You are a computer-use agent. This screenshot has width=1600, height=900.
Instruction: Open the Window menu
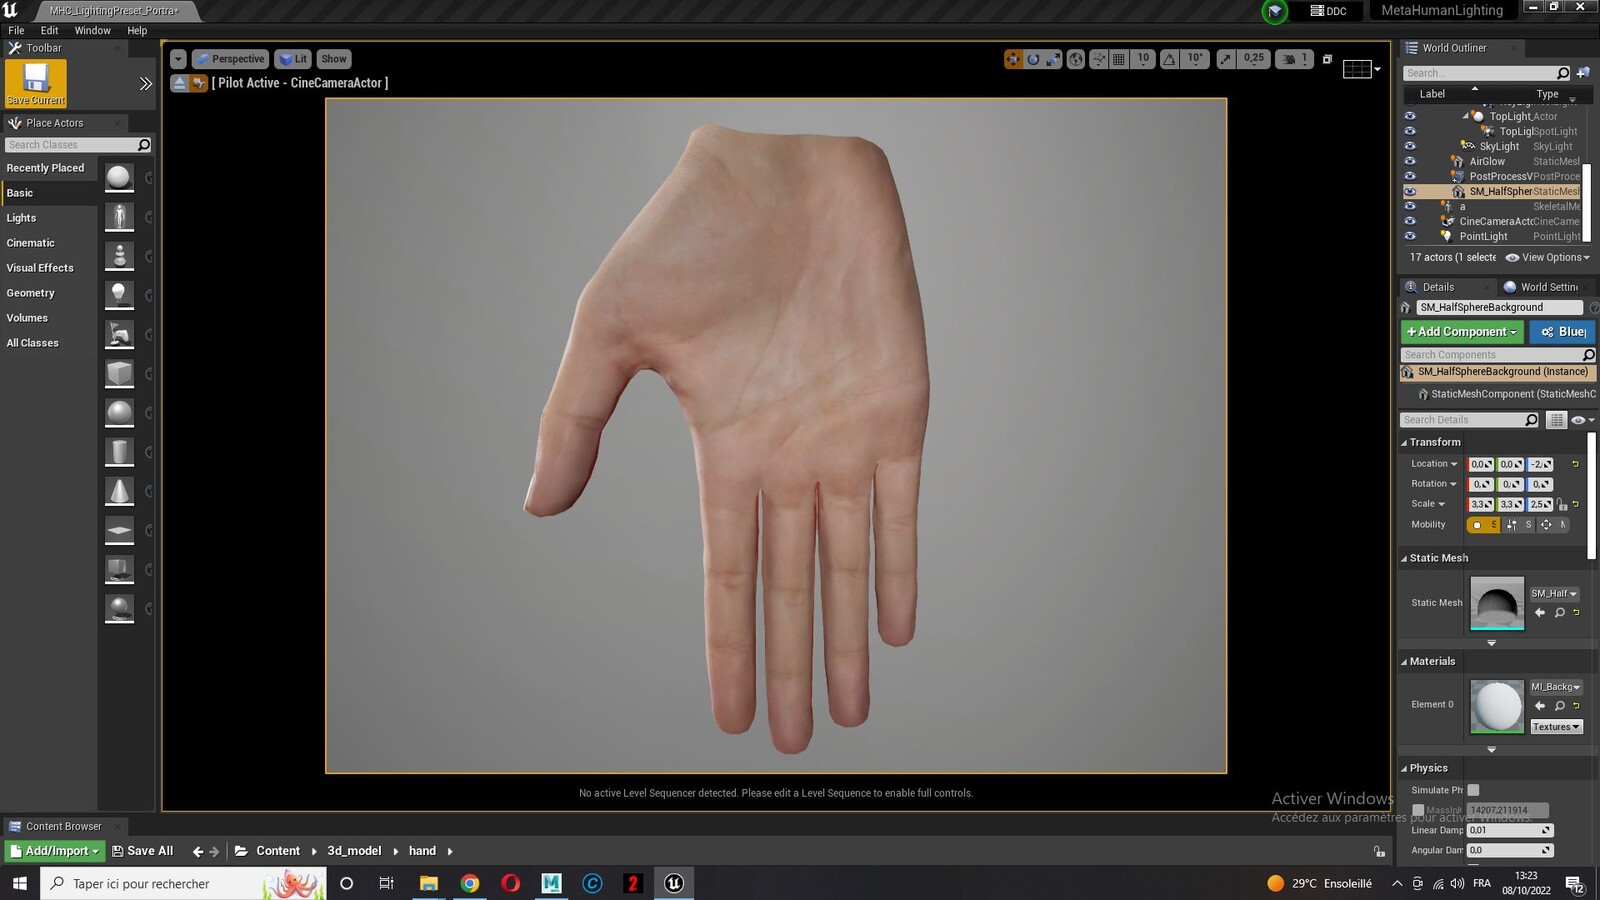[92, 31]
